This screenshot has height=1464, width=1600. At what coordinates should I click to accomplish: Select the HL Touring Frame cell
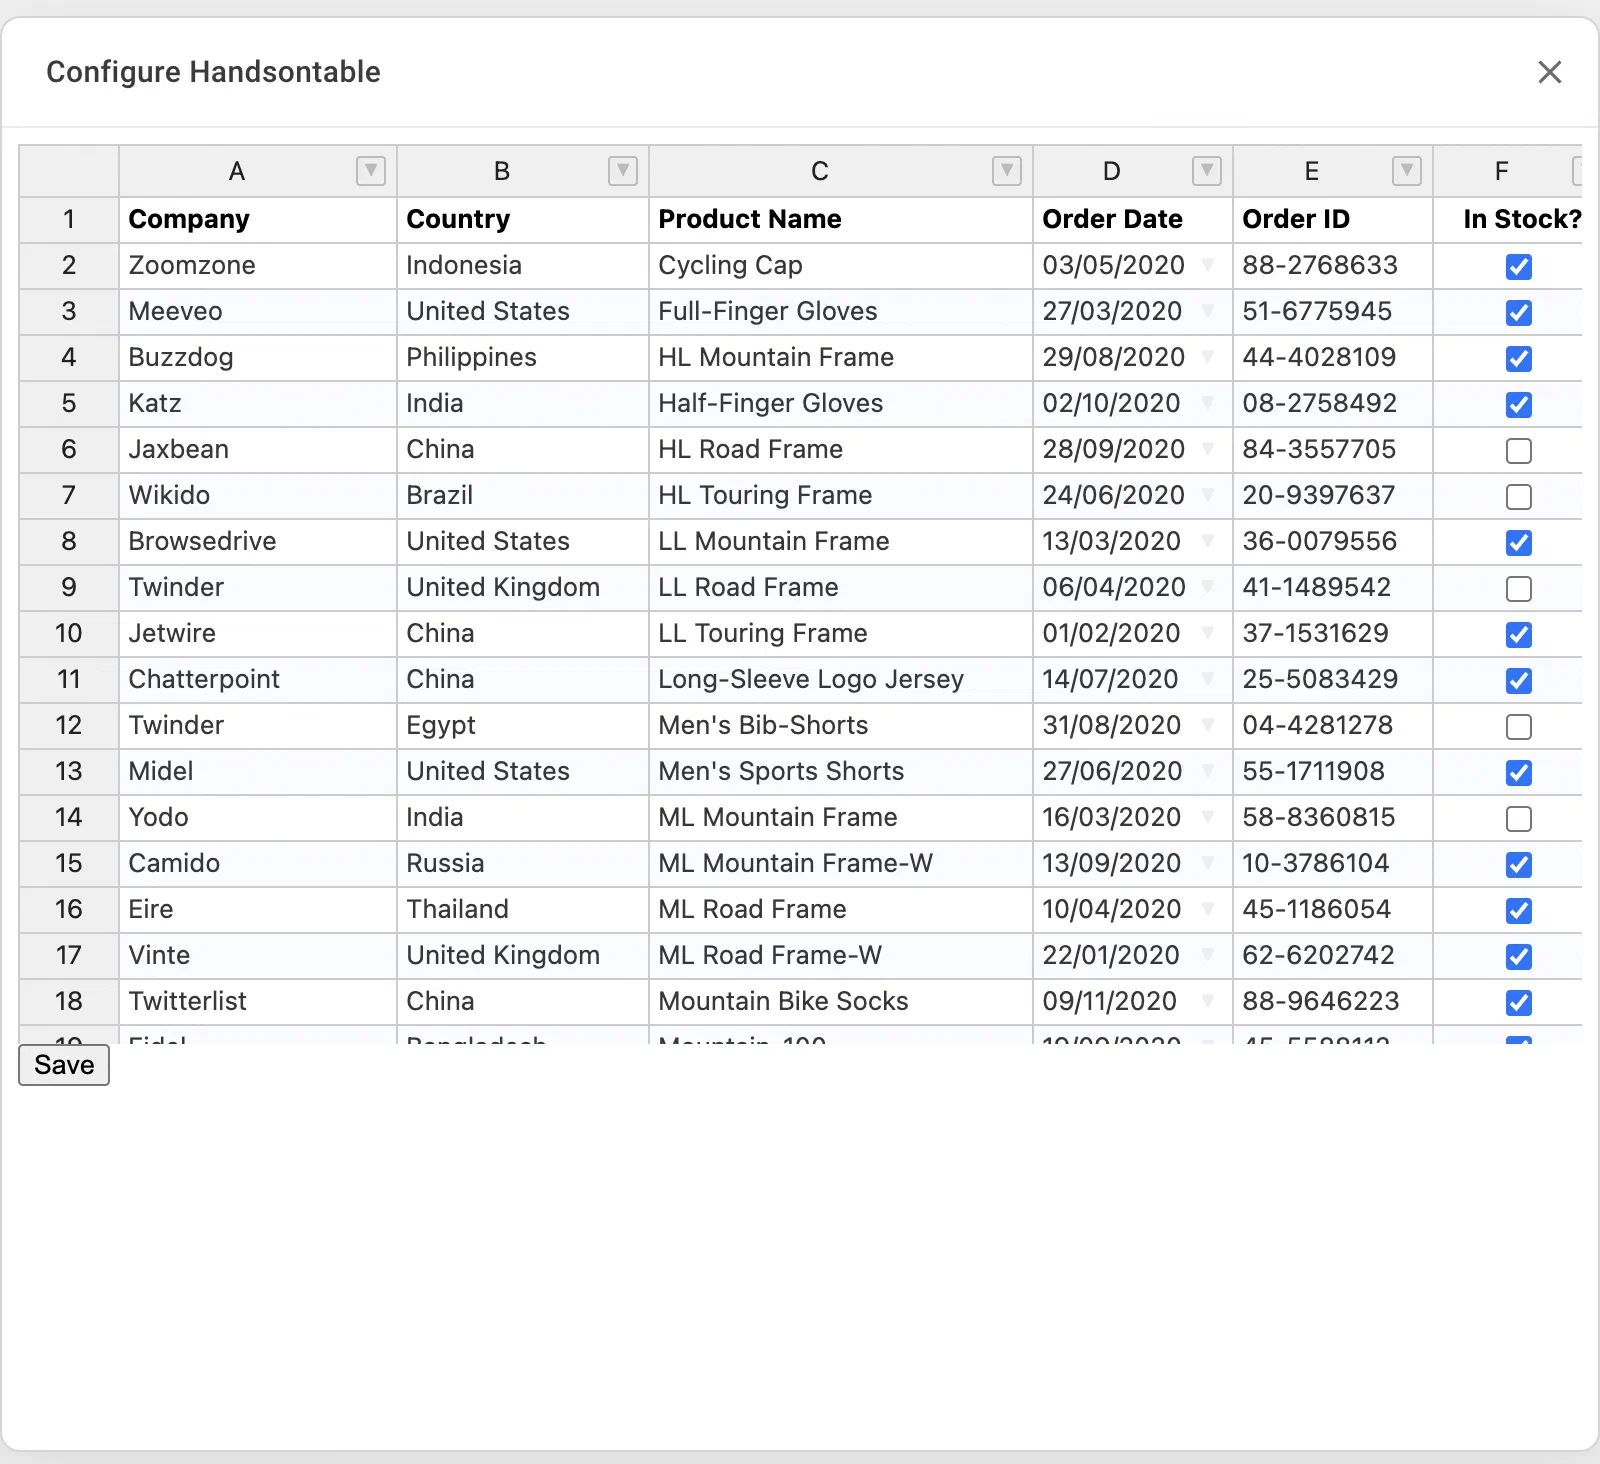click(x=841, y=495)
